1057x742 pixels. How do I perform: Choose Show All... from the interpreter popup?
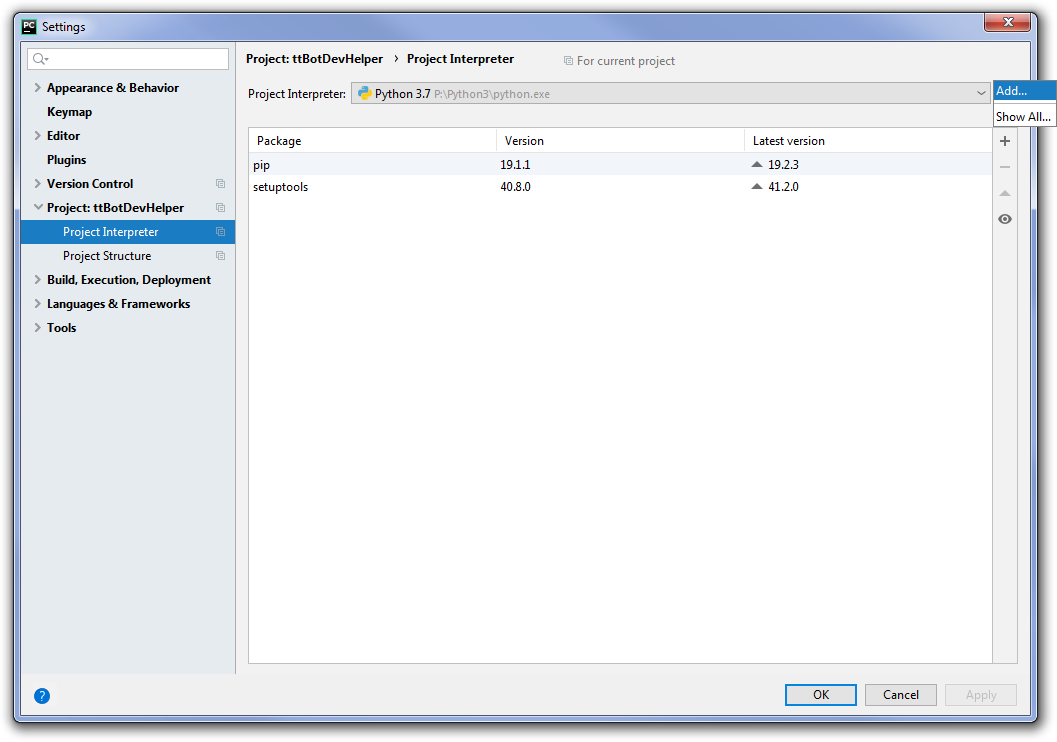click(x=1024, y=117)
